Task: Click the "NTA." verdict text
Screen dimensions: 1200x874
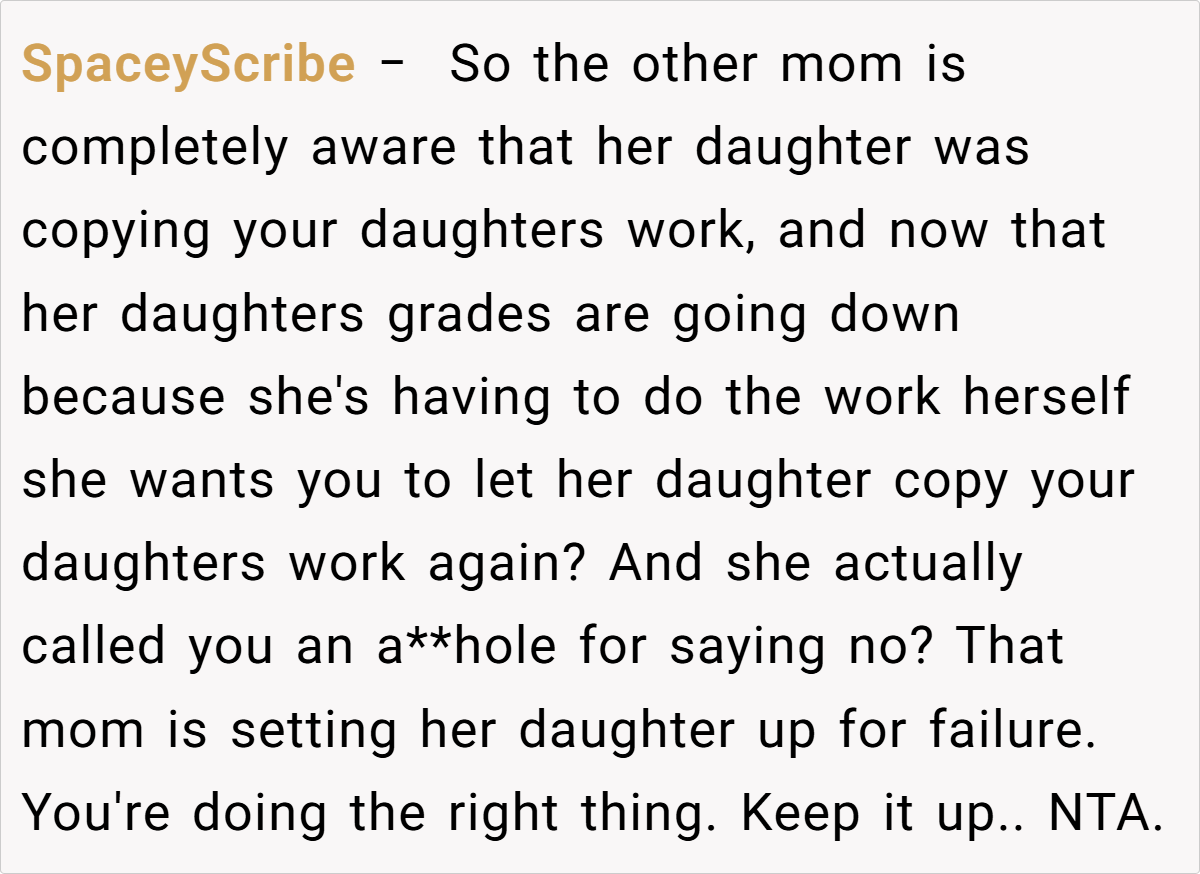Action: (x=1105, y=812)
